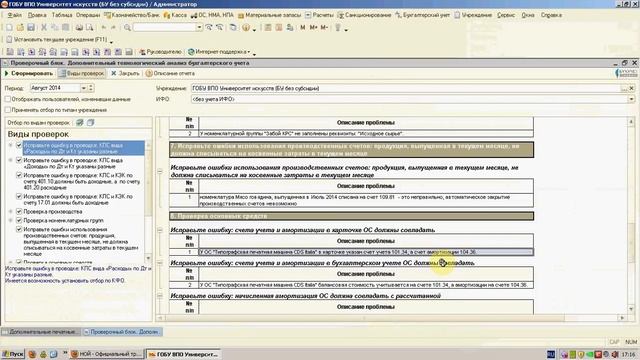Open the Пуск start button

click(13, 354)
